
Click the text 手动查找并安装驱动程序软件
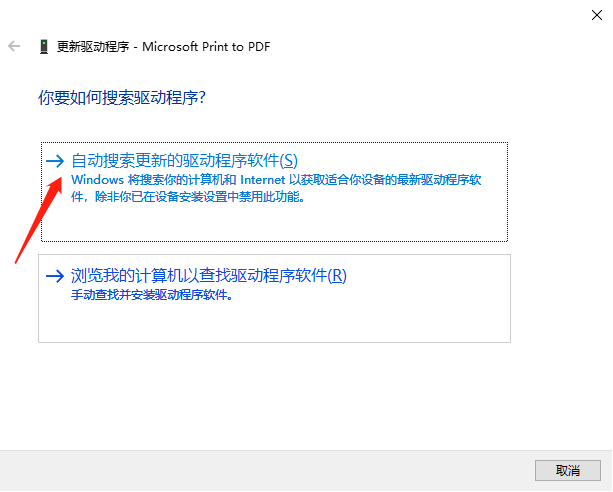(x=152, y=294)
